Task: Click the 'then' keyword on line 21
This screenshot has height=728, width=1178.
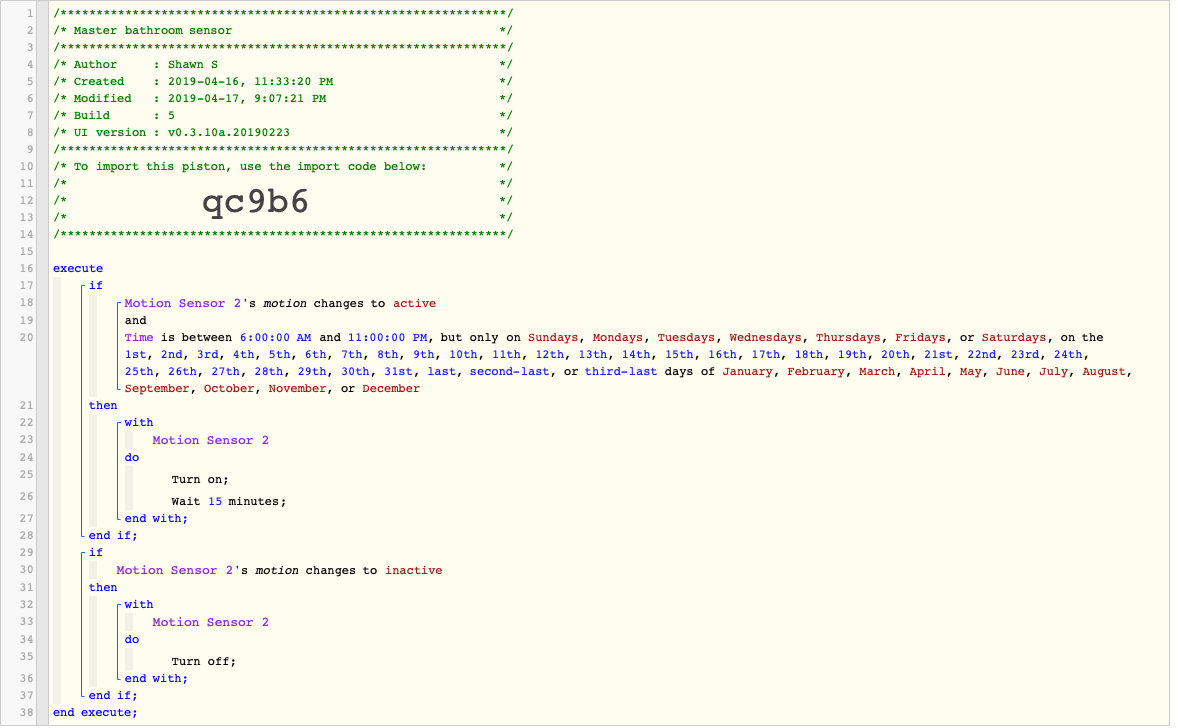Action: click(103, 405)
